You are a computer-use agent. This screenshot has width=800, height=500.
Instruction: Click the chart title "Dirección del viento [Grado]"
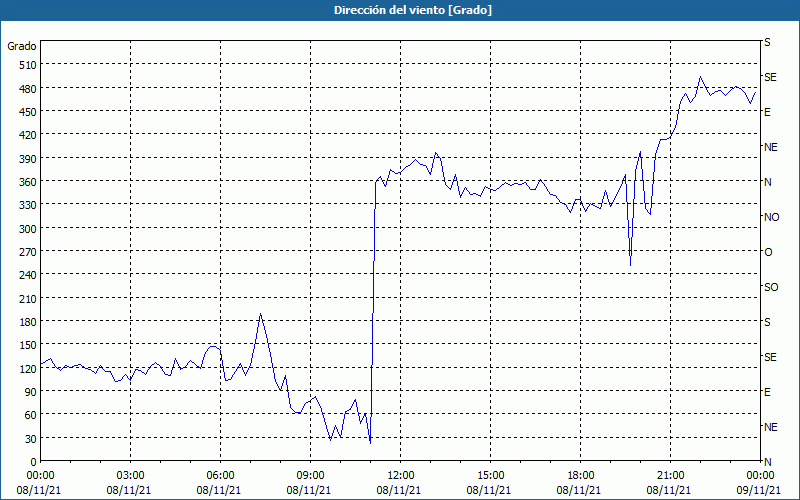click(x=413, y=10)
